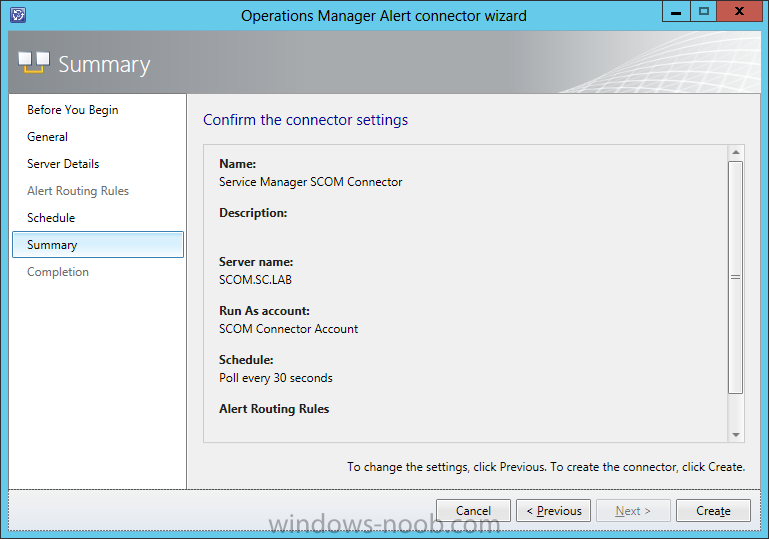The image size is (769, 539).
Task: Select the Summary step
Action: pos(98,245)
